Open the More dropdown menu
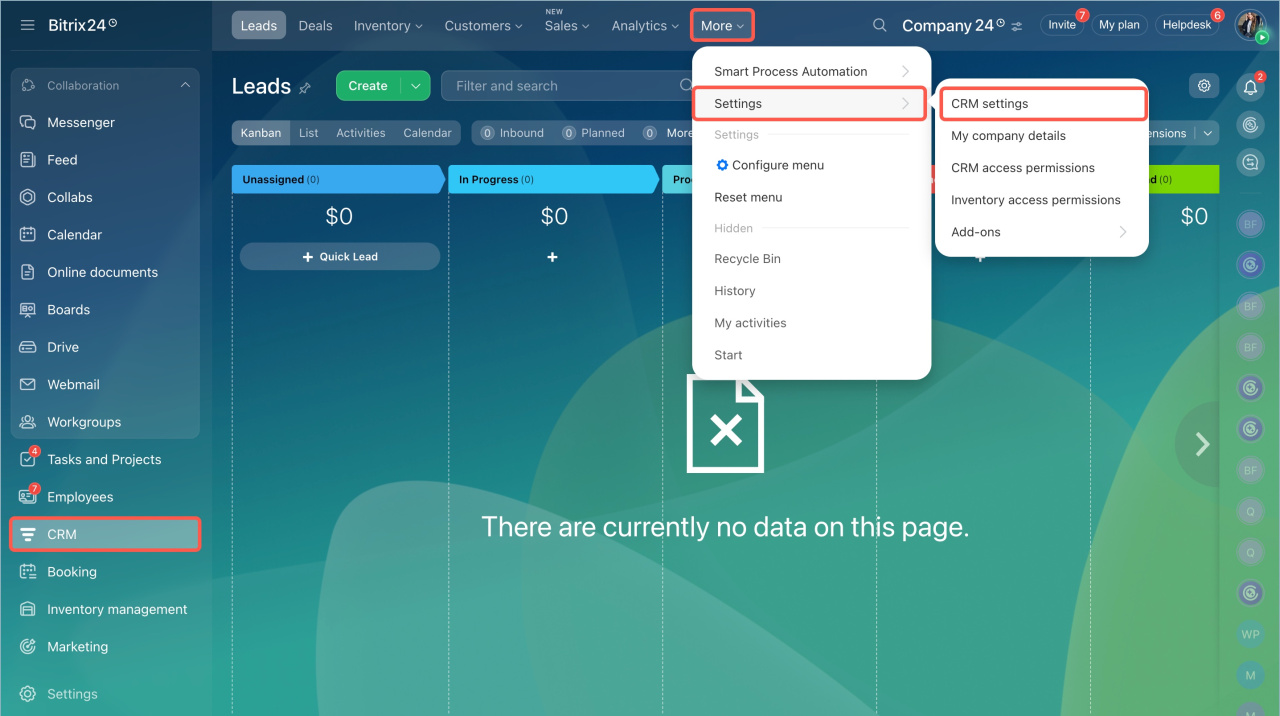Viewport: 1280px width, 716px height. [722, 26]
